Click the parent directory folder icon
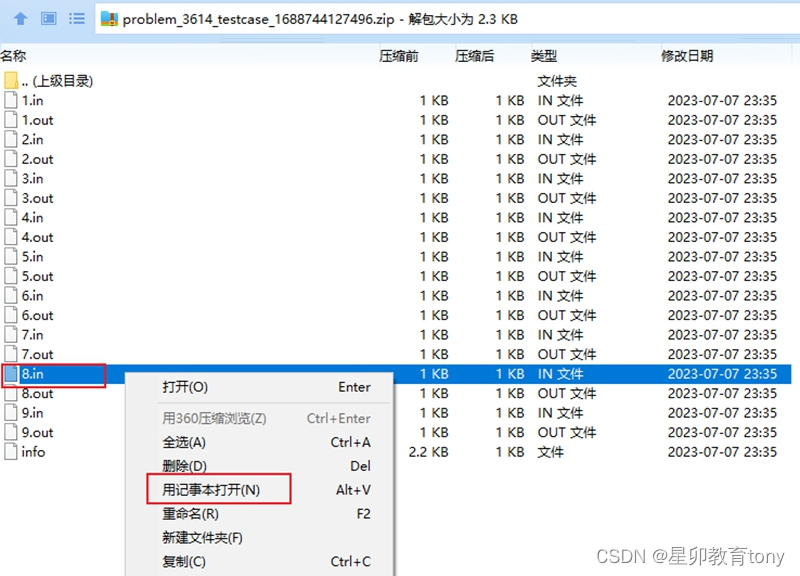This screenshot has height=576, width=800. 11,81
